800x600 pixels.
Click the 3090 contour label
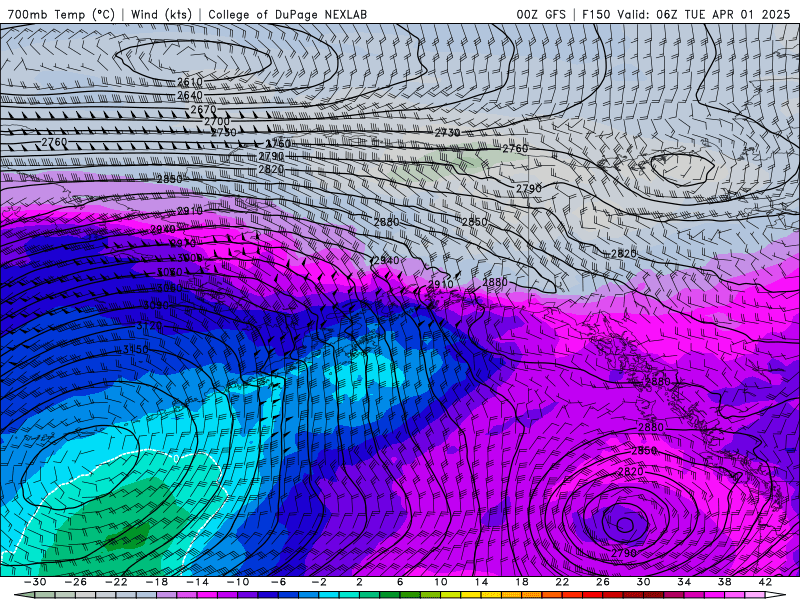tap(156, 306)
